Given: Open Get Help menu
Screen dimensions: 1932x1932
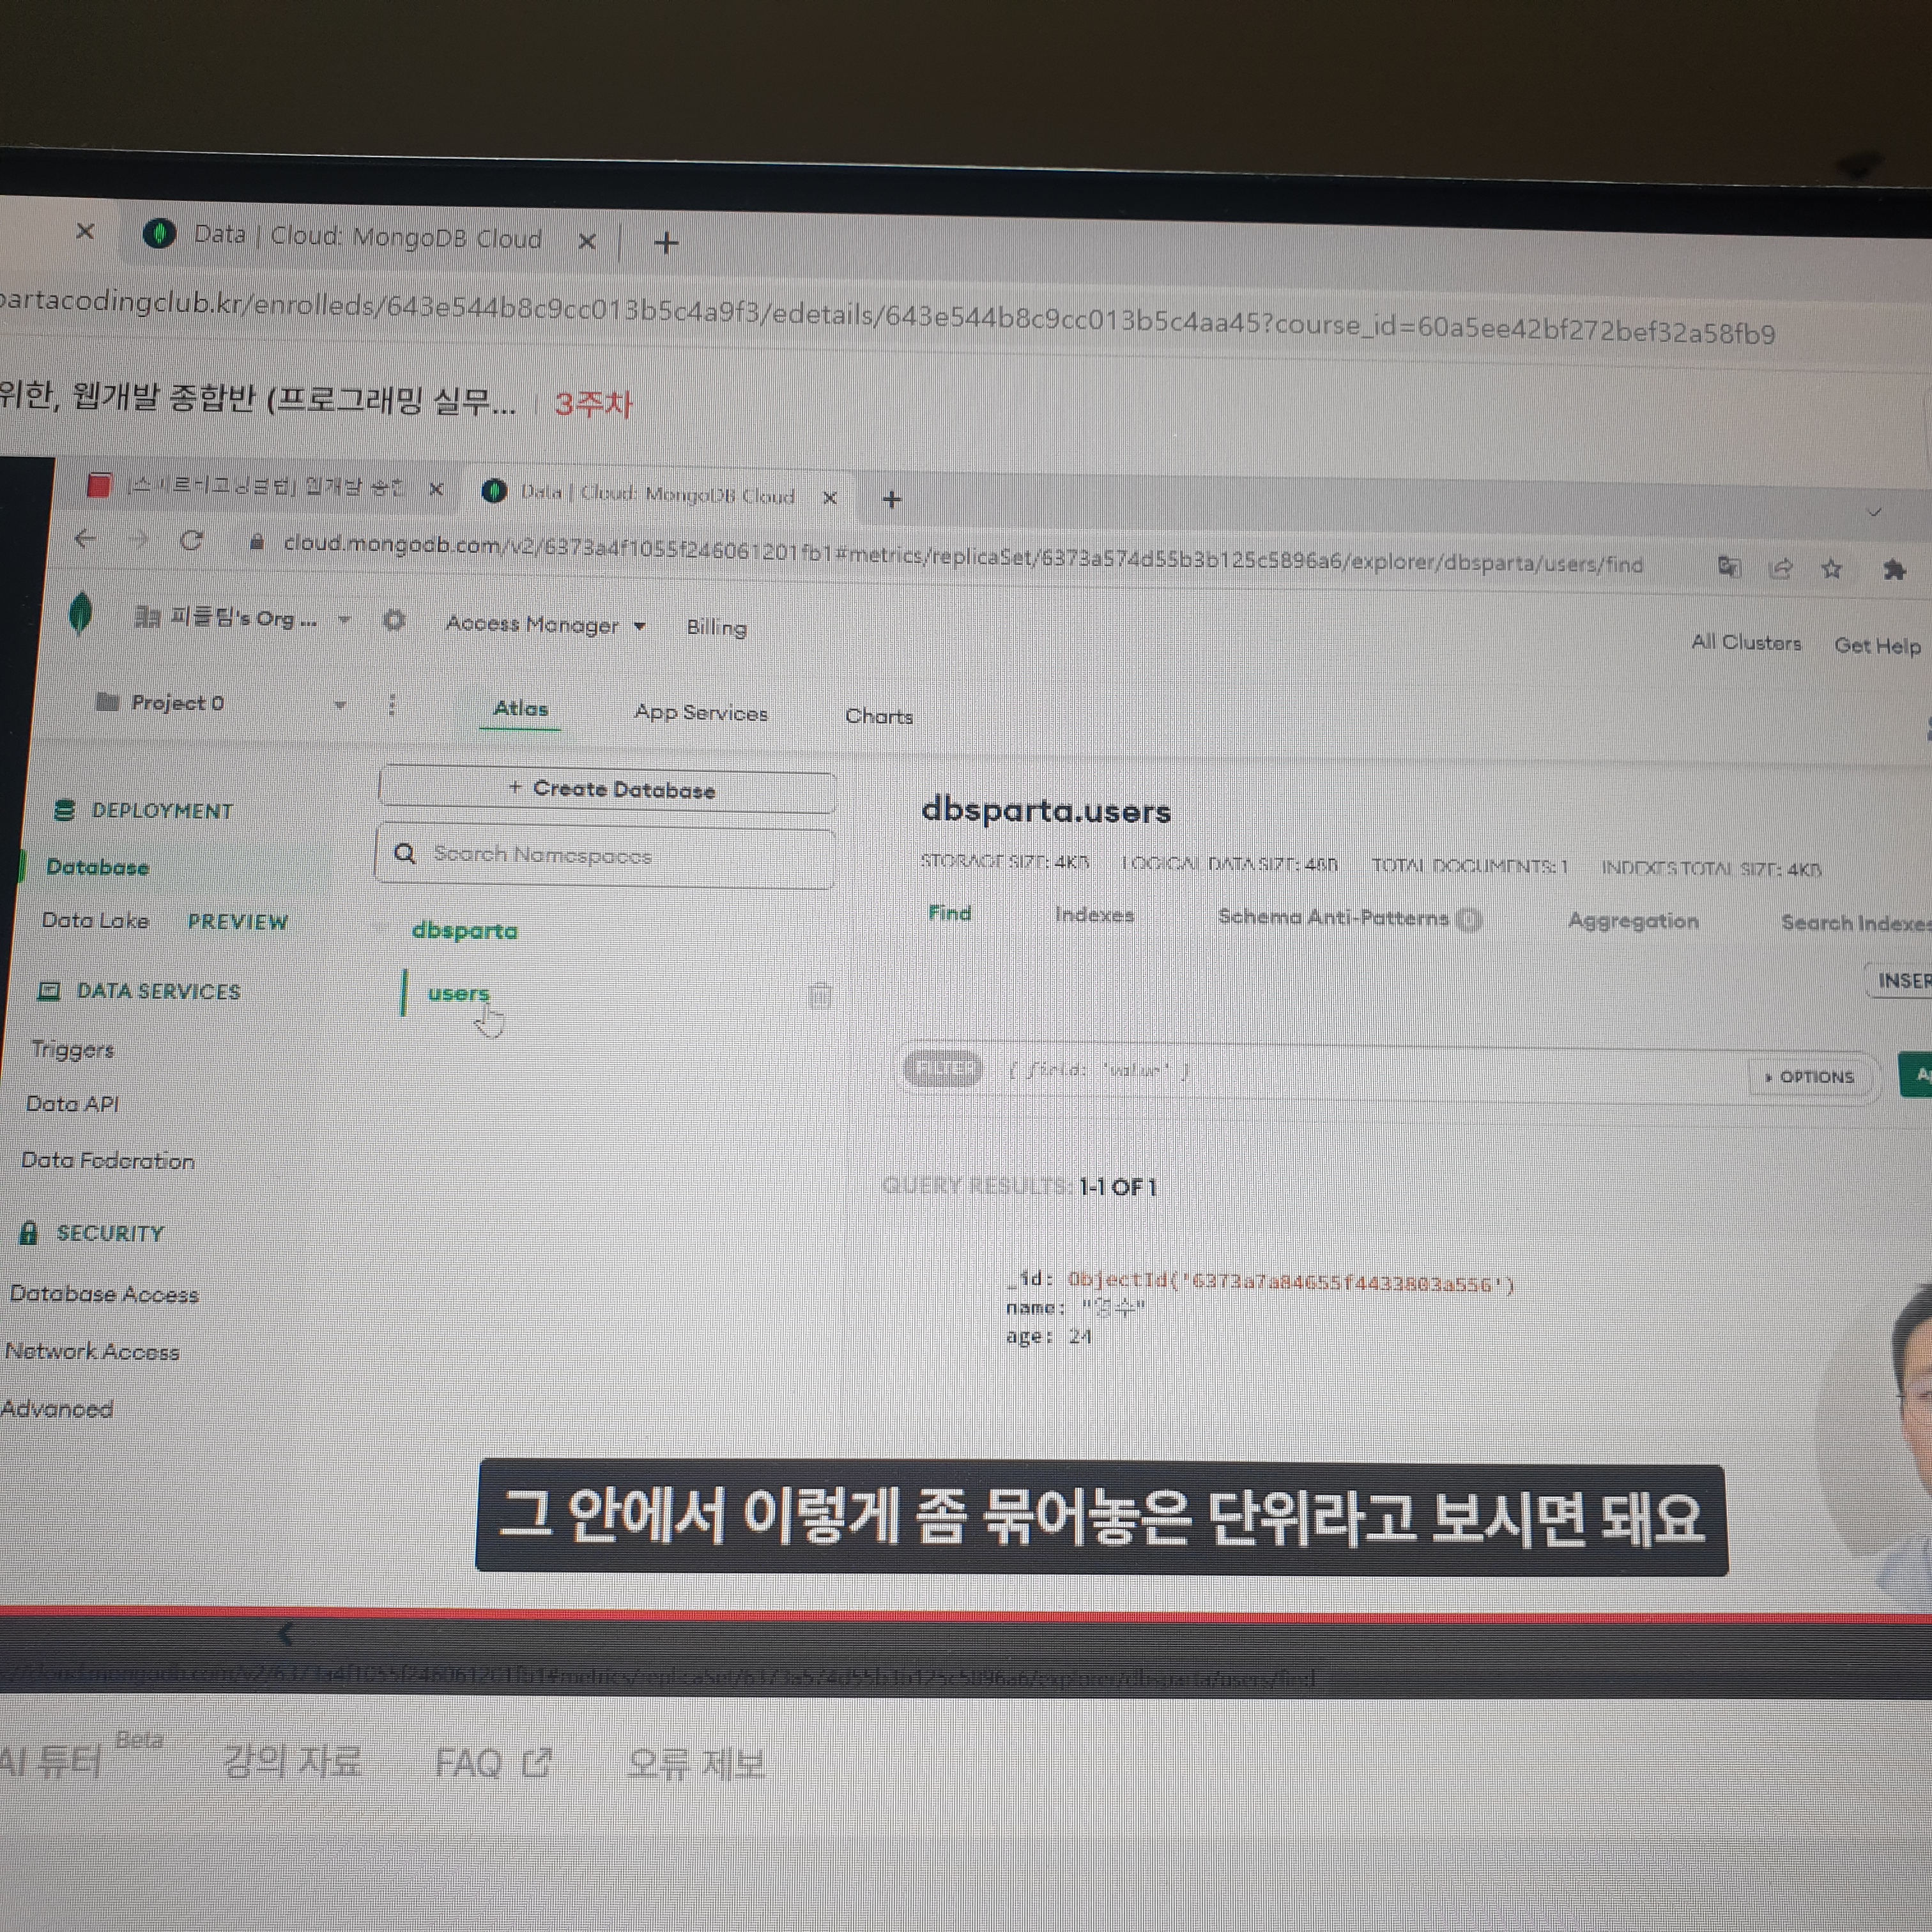Looking at the screenshot, I should tap(1877, 646).
